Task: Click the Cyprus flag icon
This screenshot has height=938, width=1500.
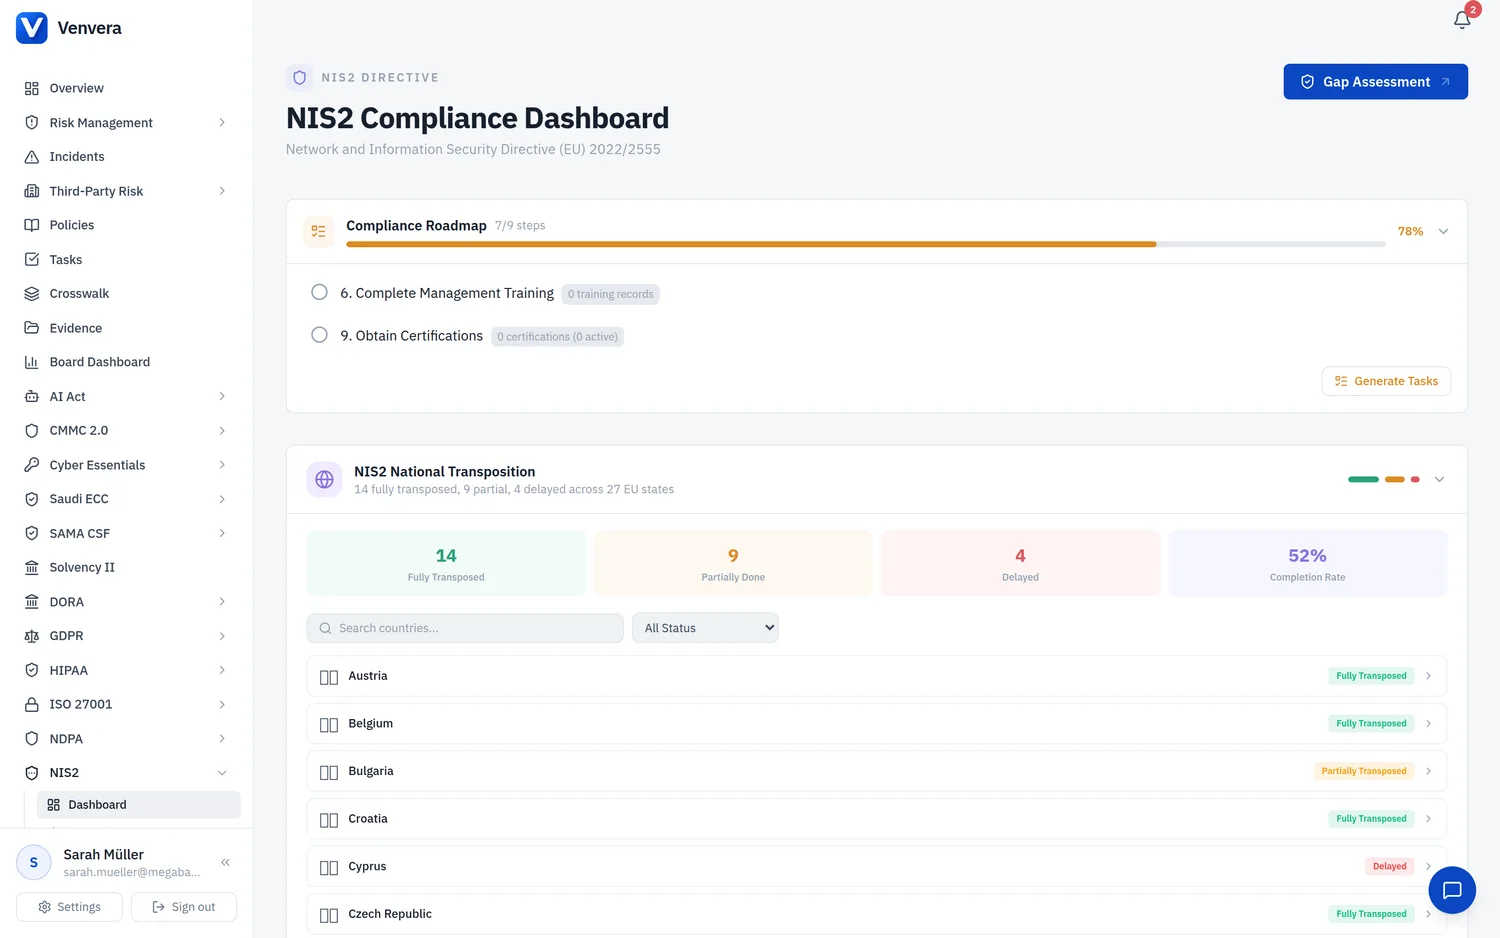Action: (x=329, y=867)
